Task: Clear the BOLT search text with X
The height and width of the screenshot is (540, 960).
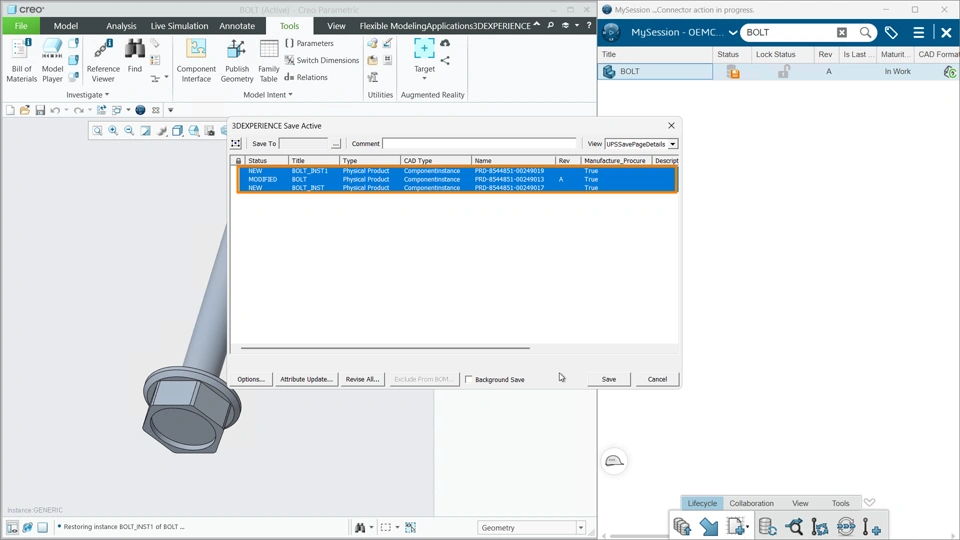Action: coord(842,32)
